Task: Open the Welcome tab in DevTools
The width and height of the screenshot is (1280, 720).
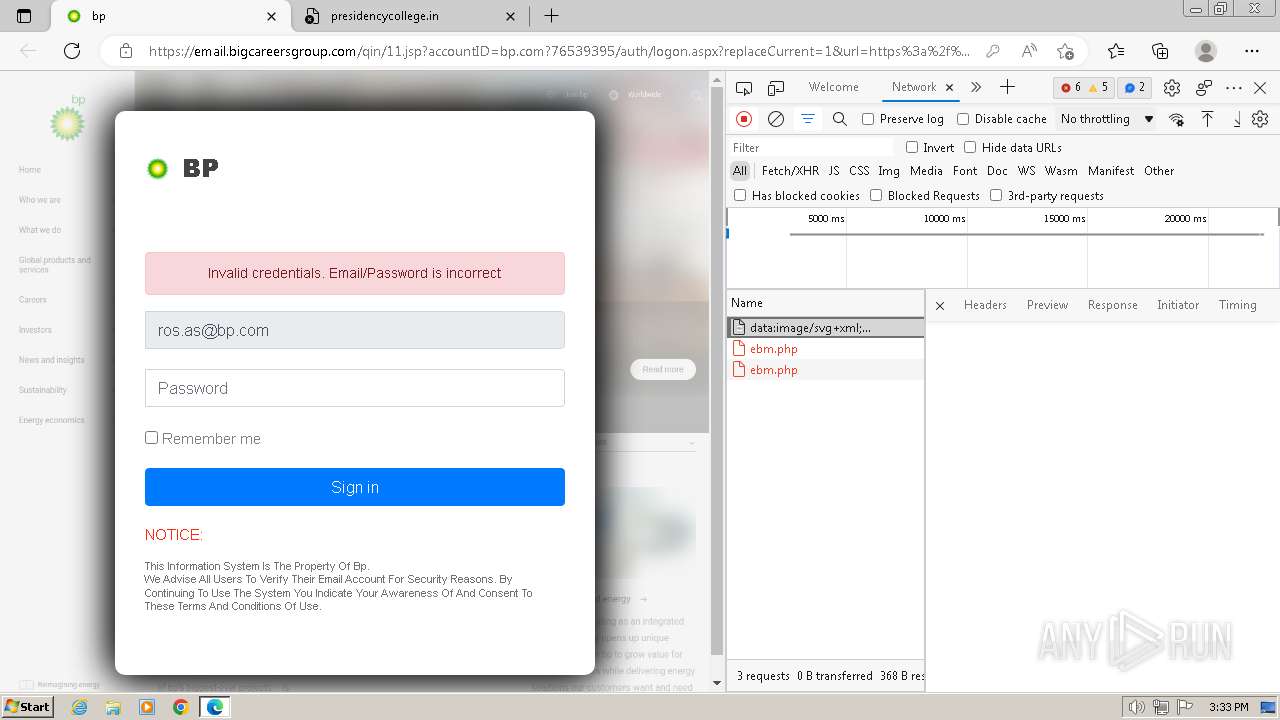Action: [834, 87]
